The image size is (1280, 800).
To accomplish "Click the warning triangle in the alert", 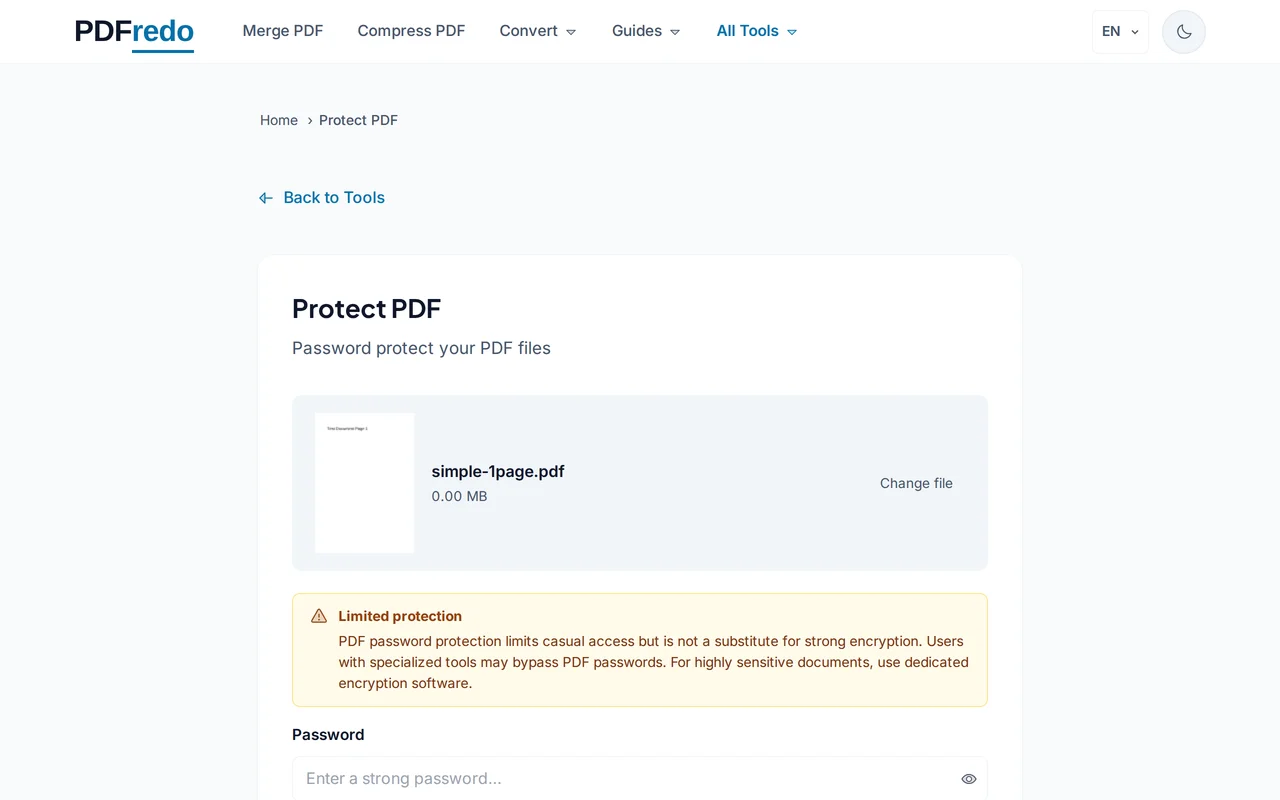I will click(318, 615).
